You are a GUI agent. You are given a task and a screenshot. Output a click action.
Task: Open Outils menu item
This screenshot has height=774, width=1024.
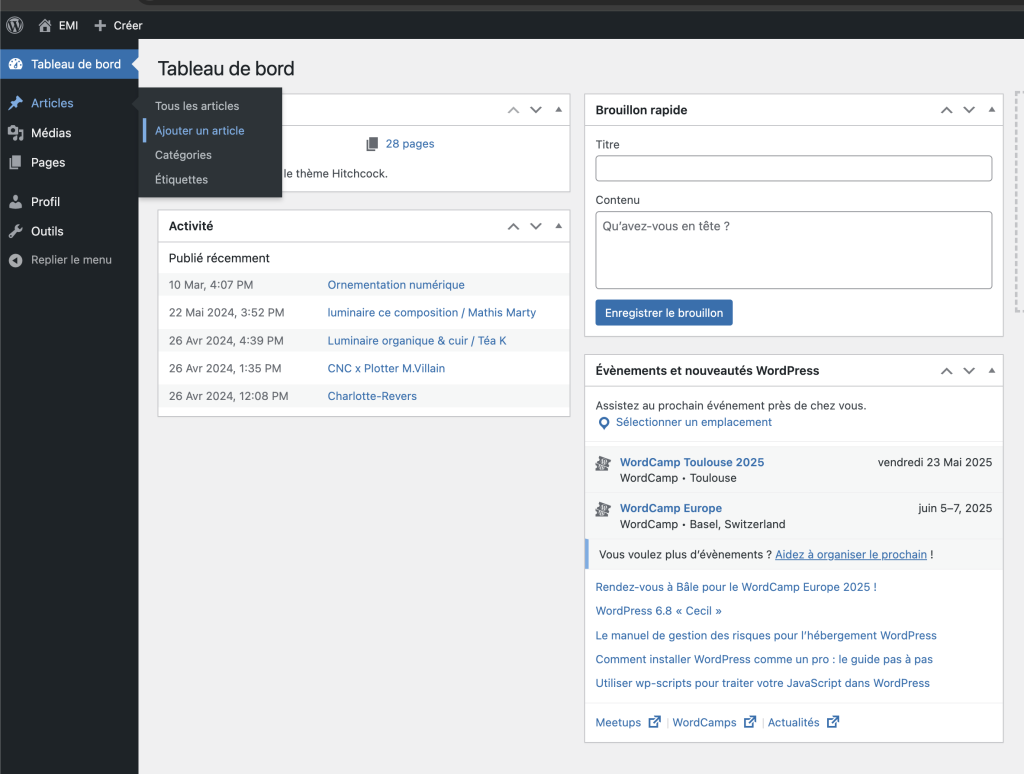point(47,231)
